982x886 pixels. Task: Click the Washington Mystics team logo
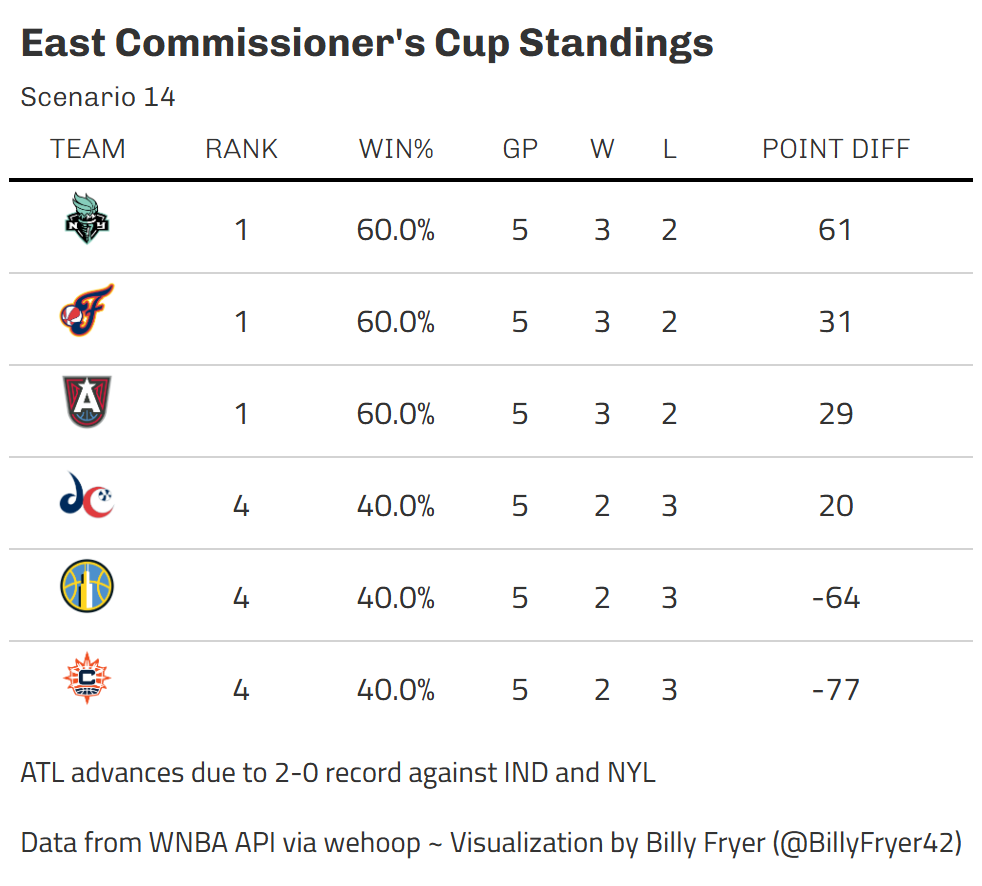[87, 497]
